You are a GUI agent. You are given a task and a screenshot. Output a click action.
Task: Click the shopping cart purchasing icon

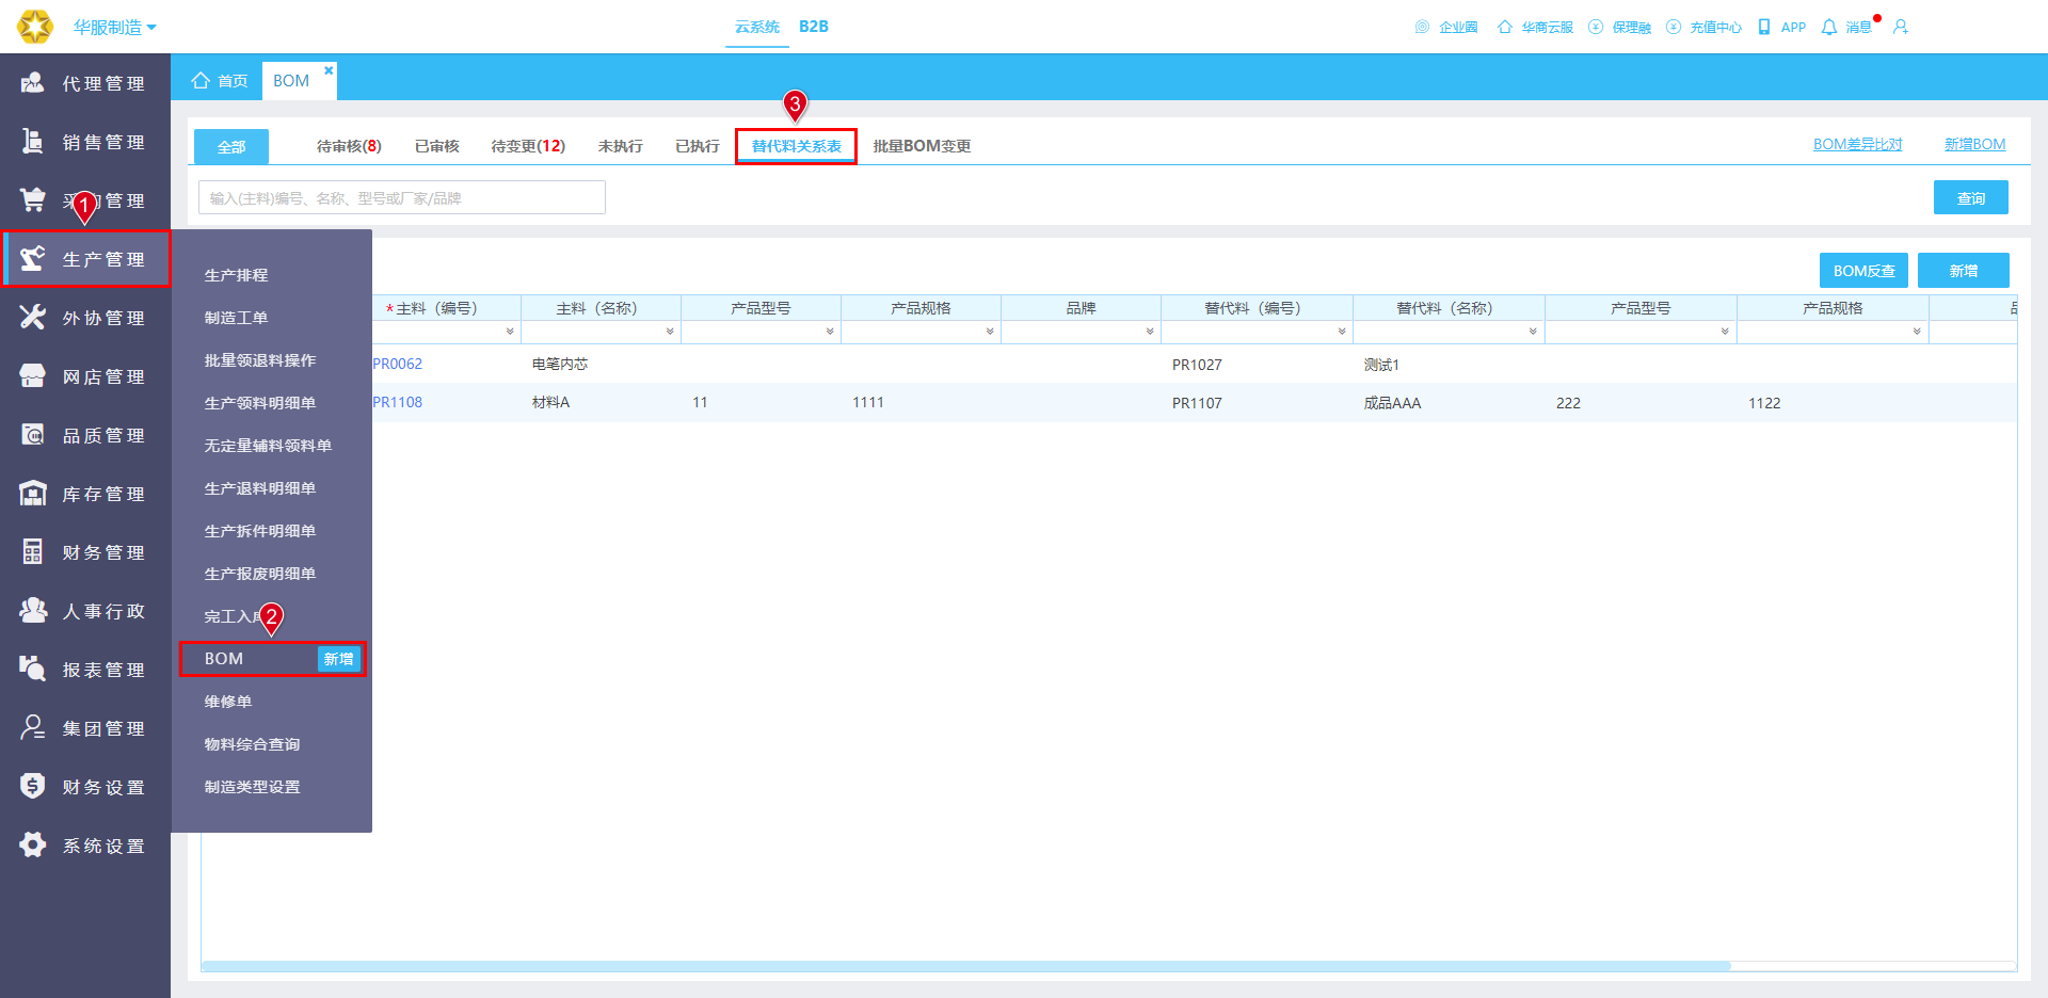32,200
